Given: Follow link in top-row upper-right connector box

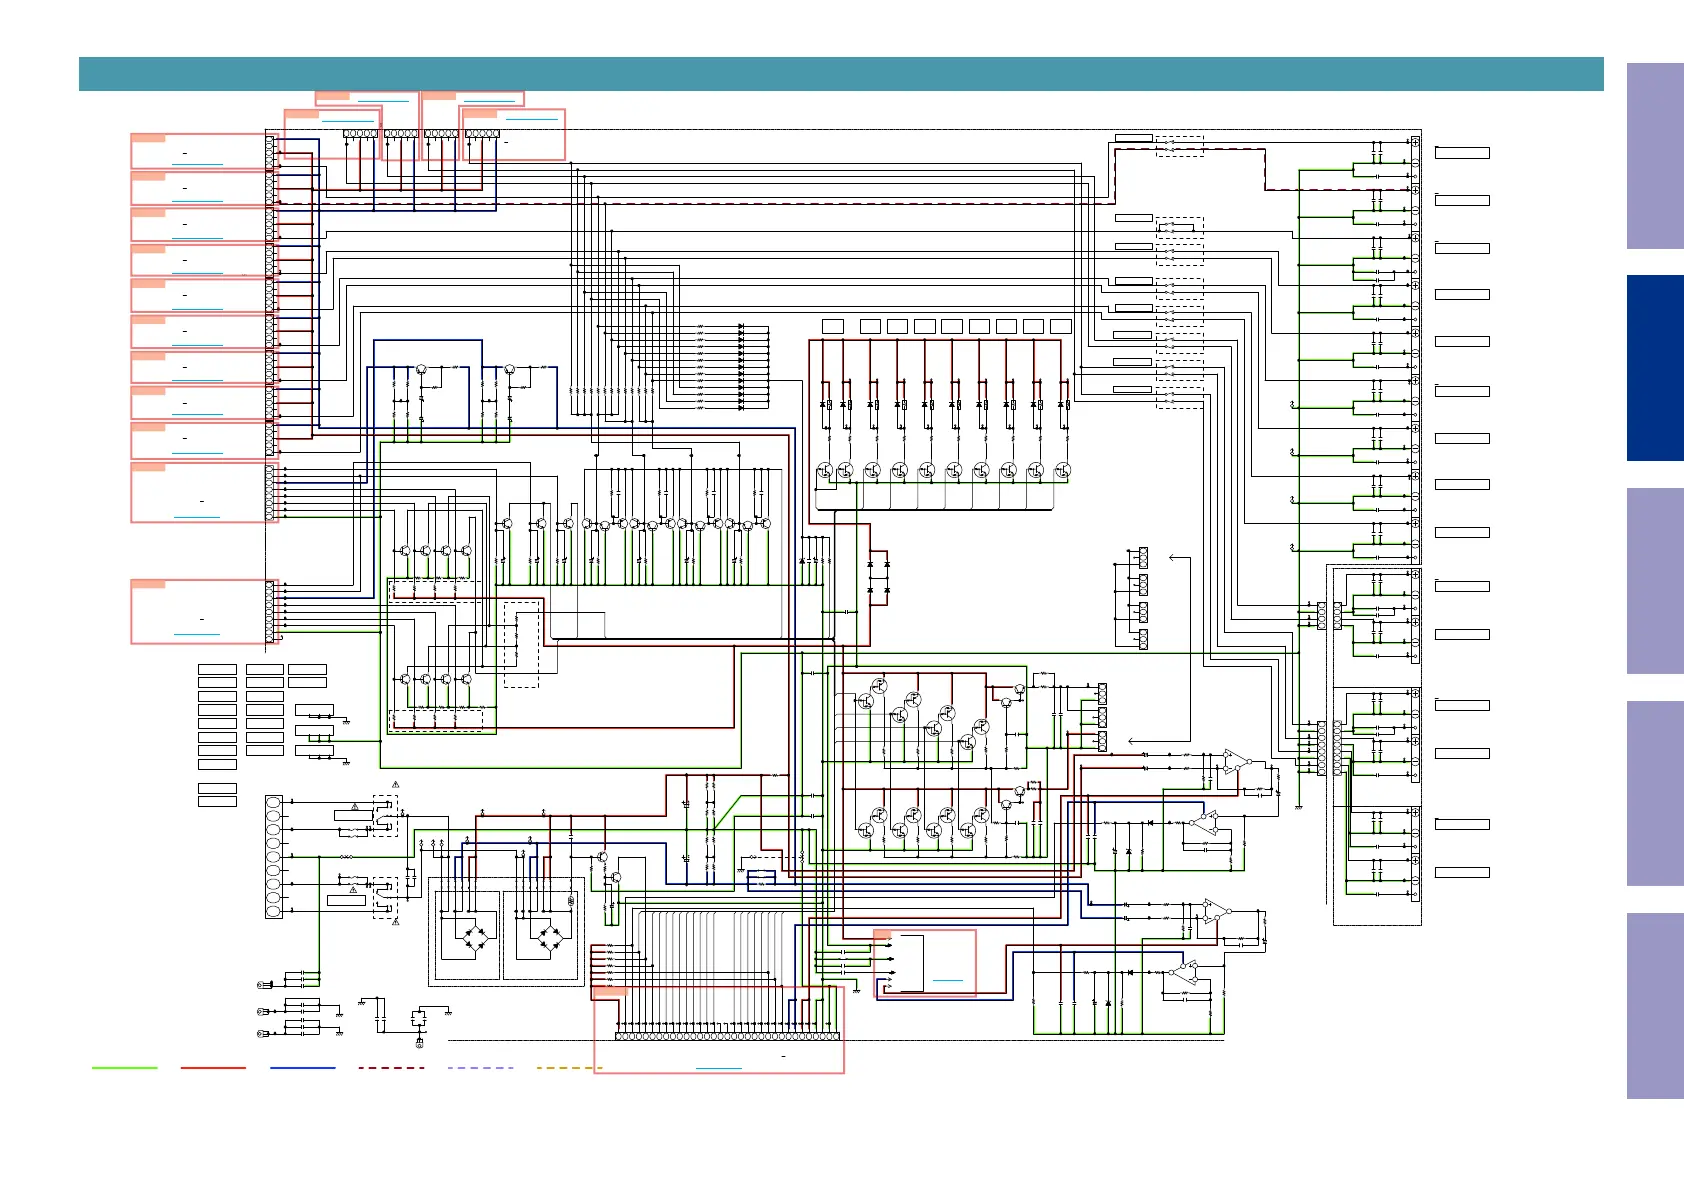Looking at the screenshot, I should click(x=489, y=100).
